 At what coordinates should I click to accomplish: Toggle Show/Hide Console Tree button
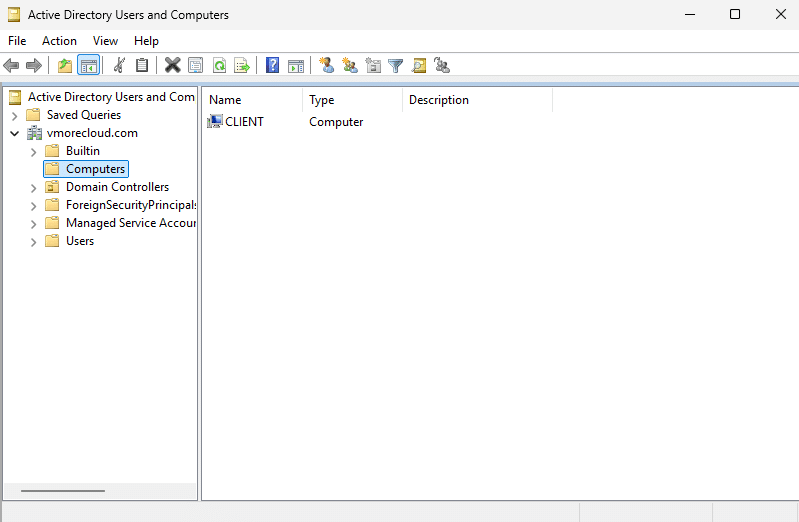tap(89, 65)
